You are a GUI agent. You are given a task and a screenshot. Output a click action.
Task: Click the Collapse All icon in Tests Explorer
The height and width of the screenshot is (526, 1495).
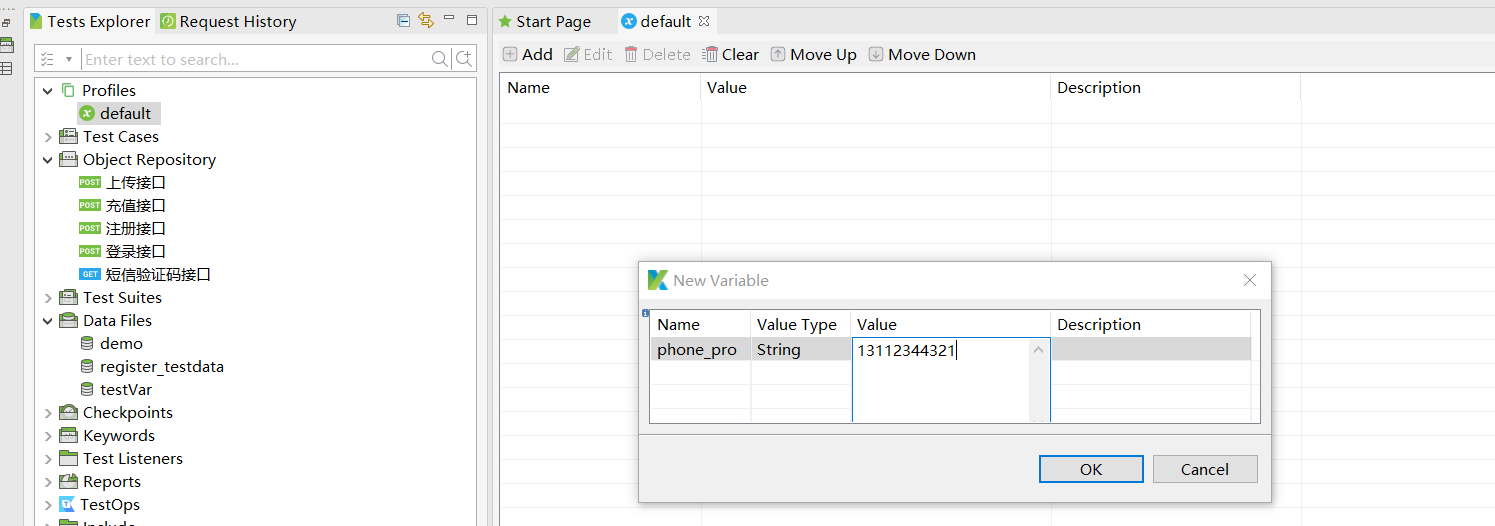[403, 21]
